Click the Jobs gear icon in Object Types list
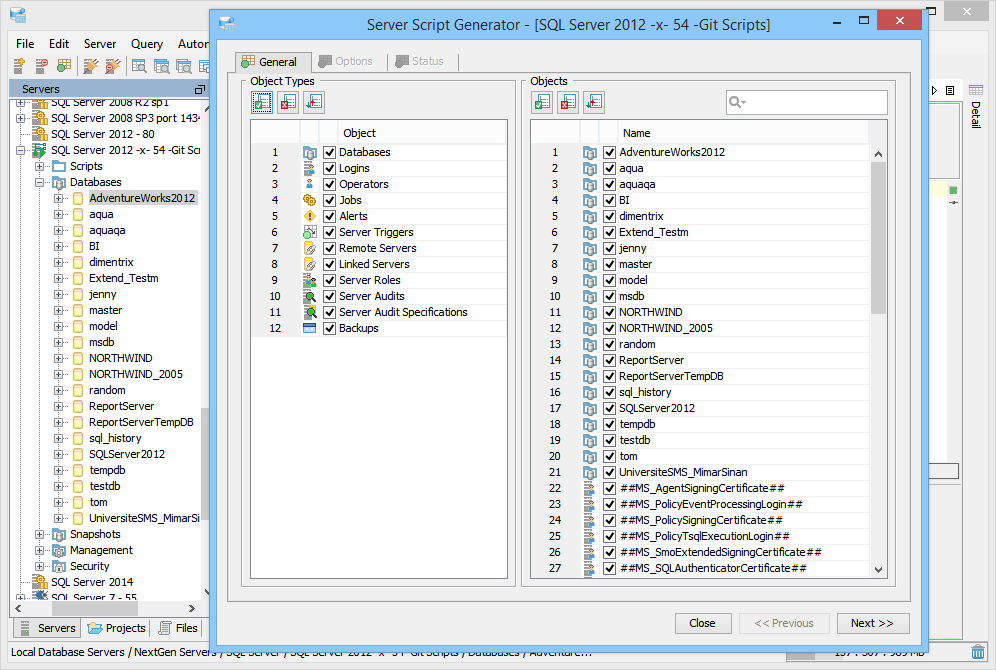The width and height of the screenshot is (996, 670). click(x=309, y=200)
